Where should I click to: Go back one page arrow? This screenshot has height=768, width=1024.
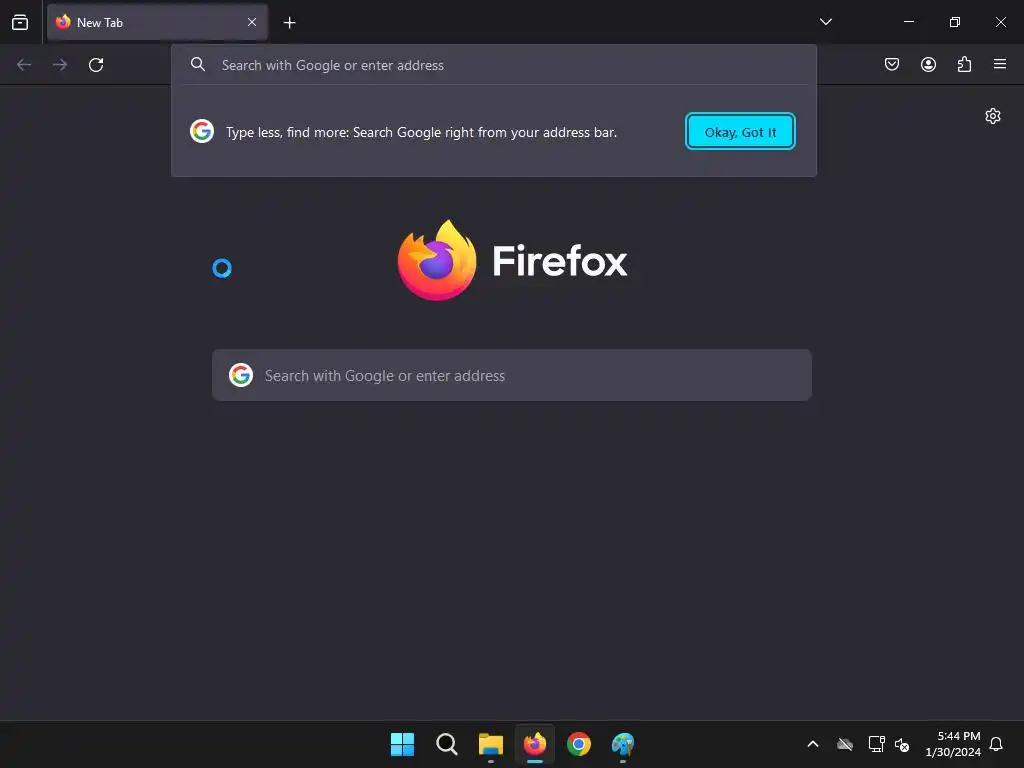point(24,65)
